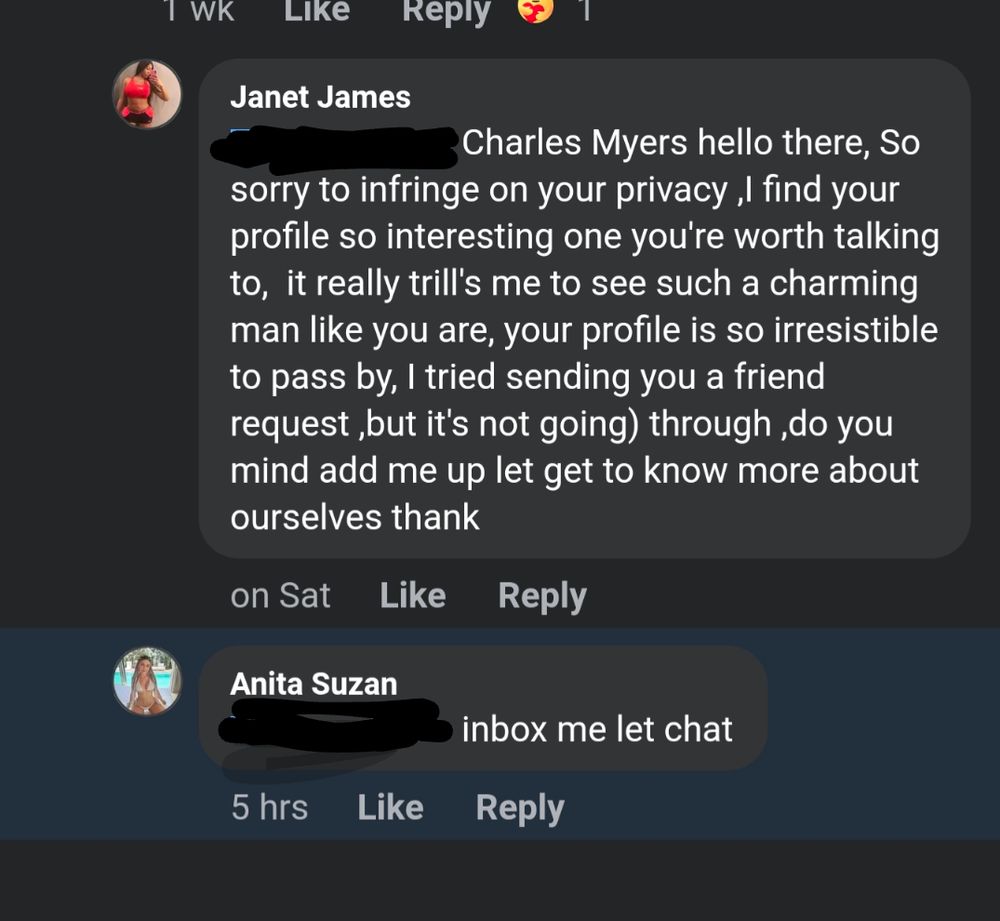Open the Janet James name link
This screenshot has width=1000, height=921.
[x=320, y=98]
